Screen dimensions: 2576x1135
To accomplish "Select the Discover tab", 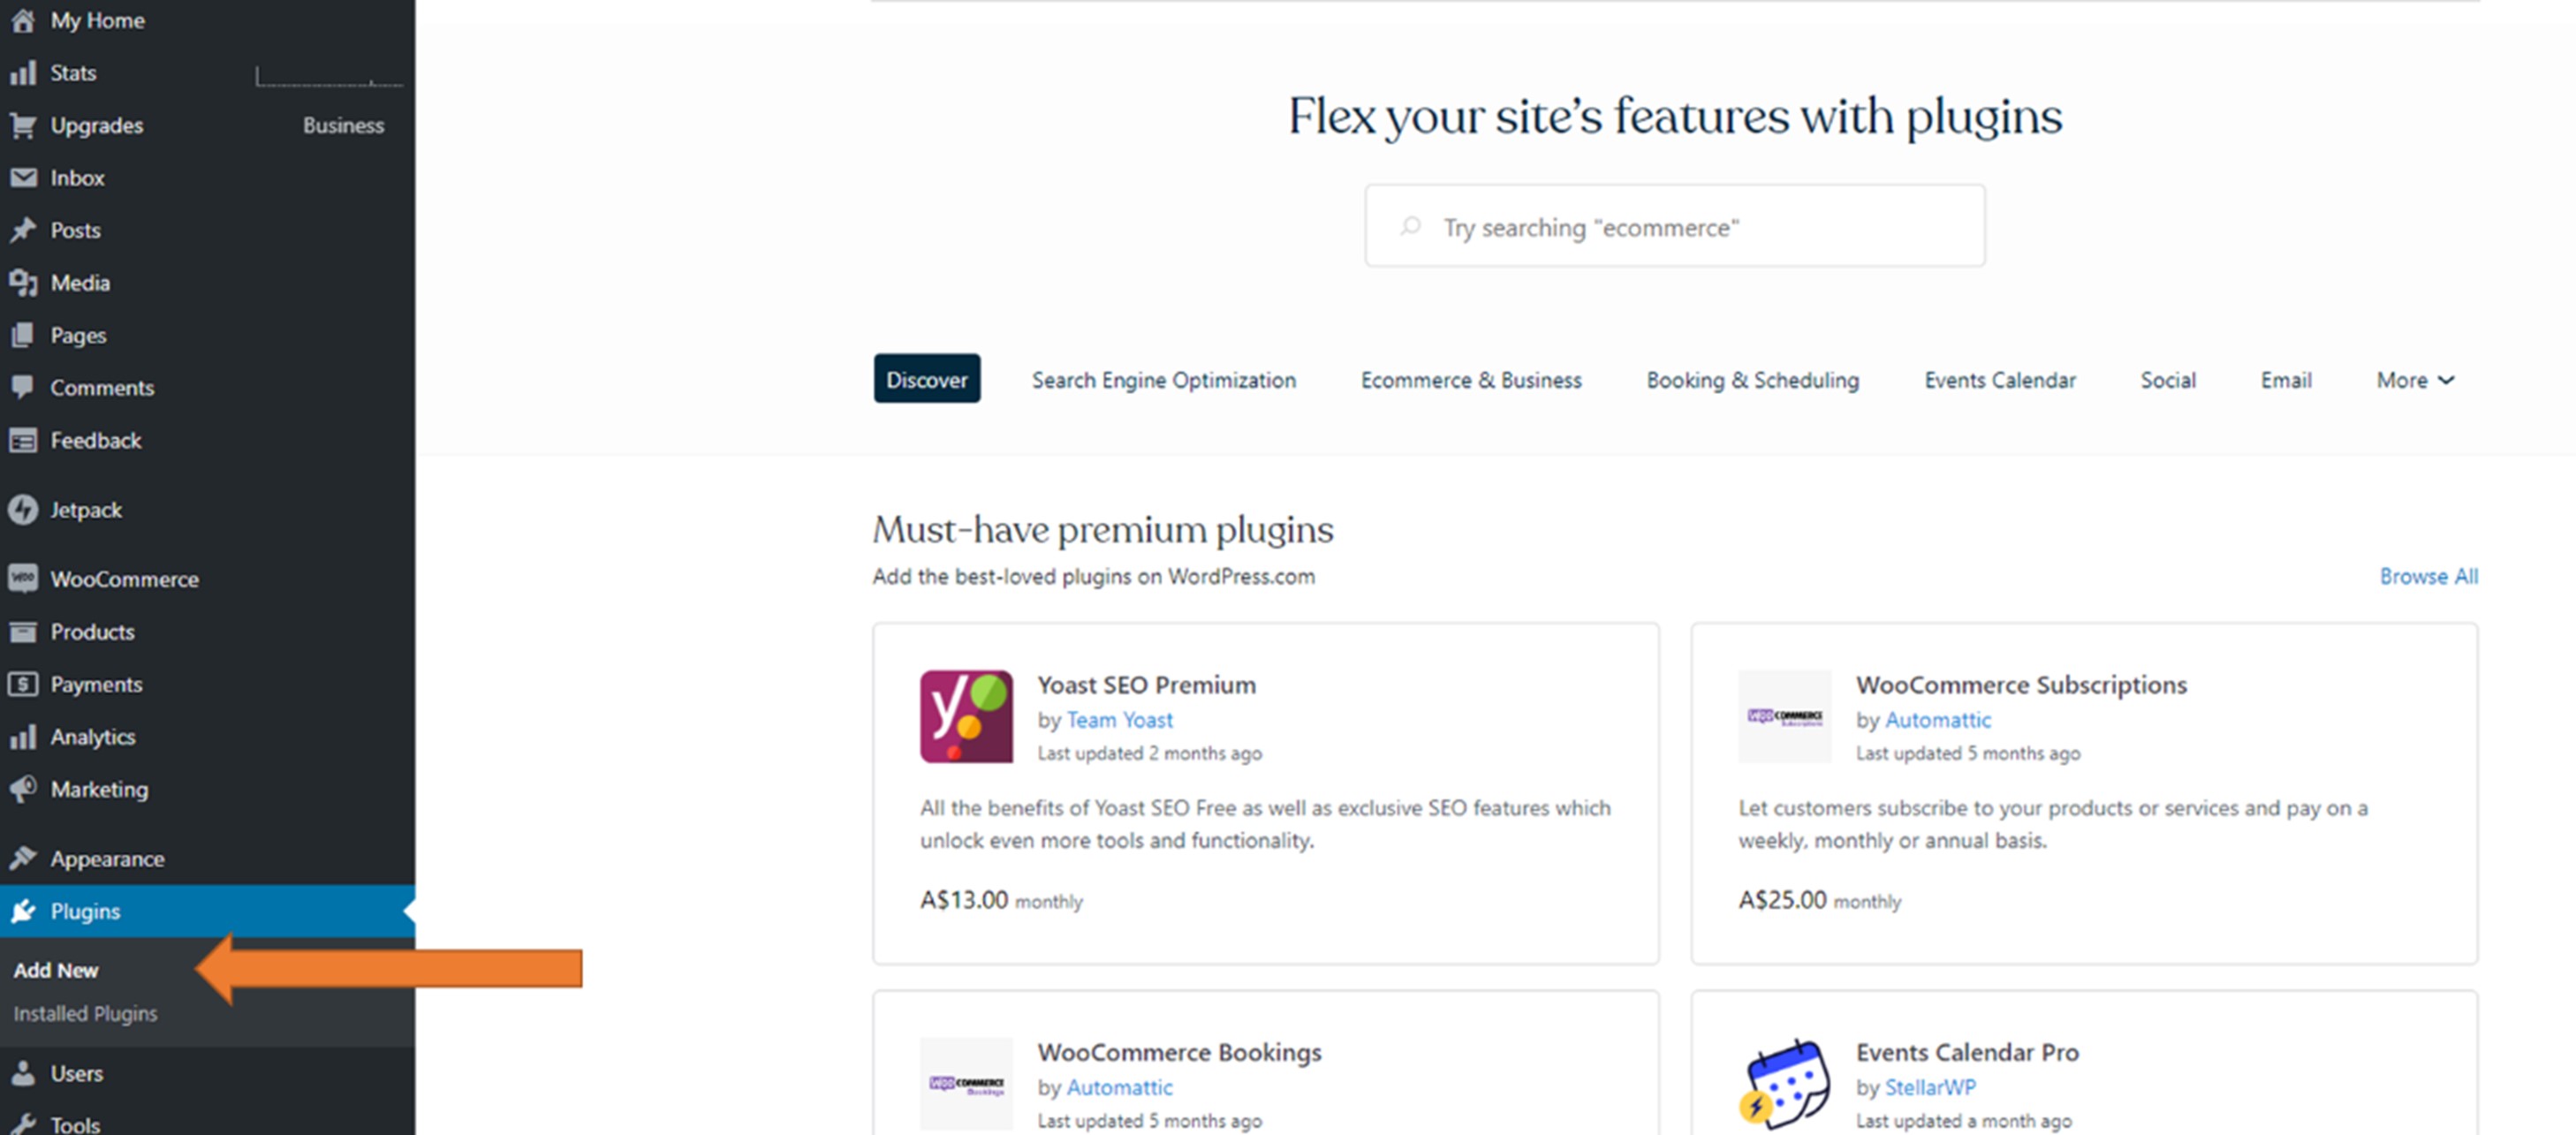I will pyautogui.click(x=926, y=379).
